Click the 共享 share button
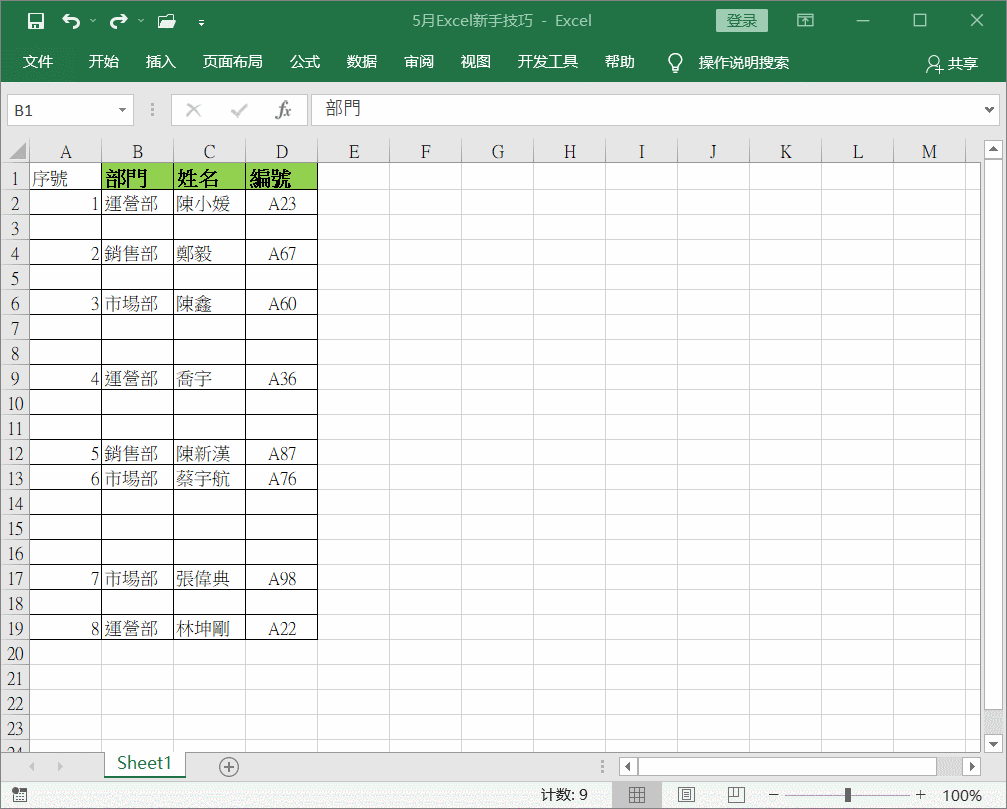1007x809 pixels. tap(952, 63)
